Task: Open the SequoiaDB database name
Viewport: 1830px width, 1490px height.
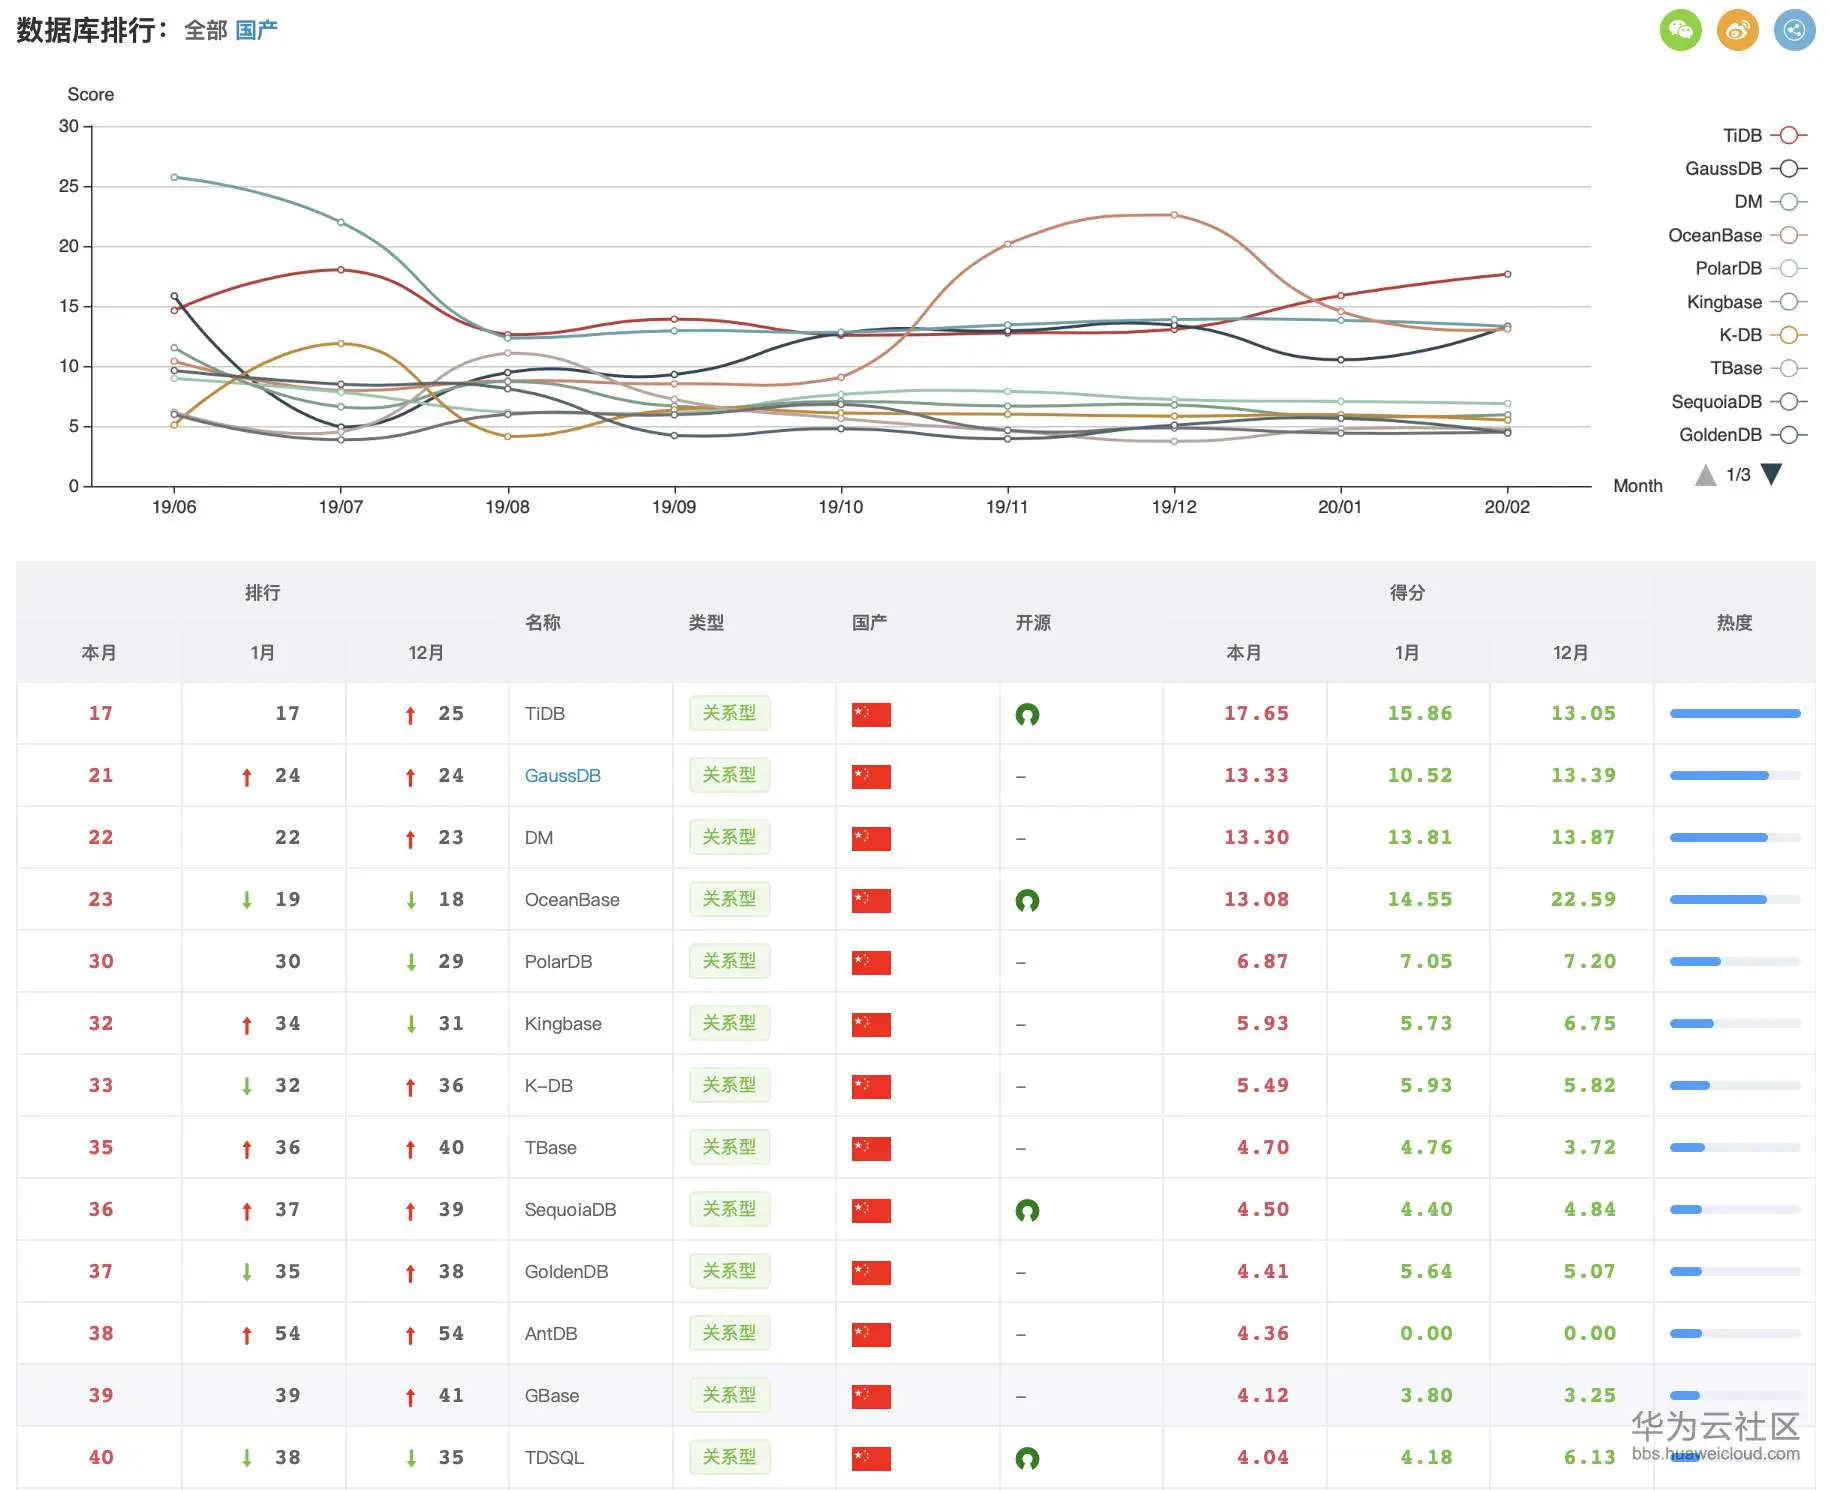Action: click(x=571, y=1210)
